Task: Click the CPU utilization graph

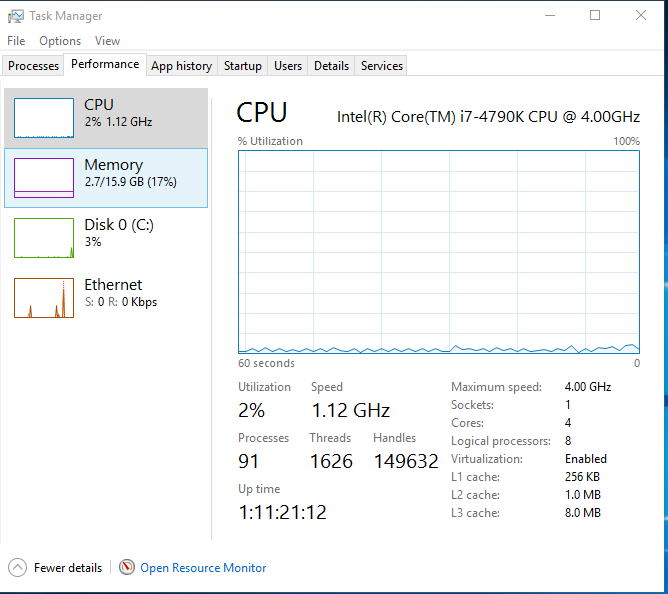Action: 439,252
